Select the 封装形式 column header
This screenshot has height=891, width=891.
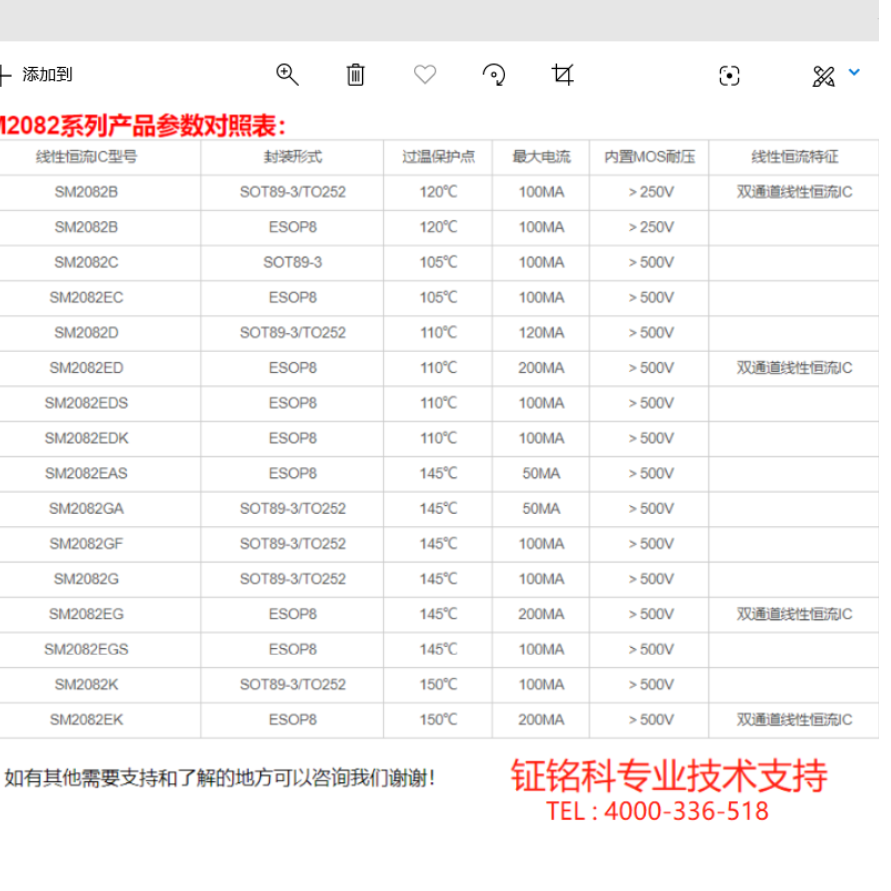pos(292,157)
